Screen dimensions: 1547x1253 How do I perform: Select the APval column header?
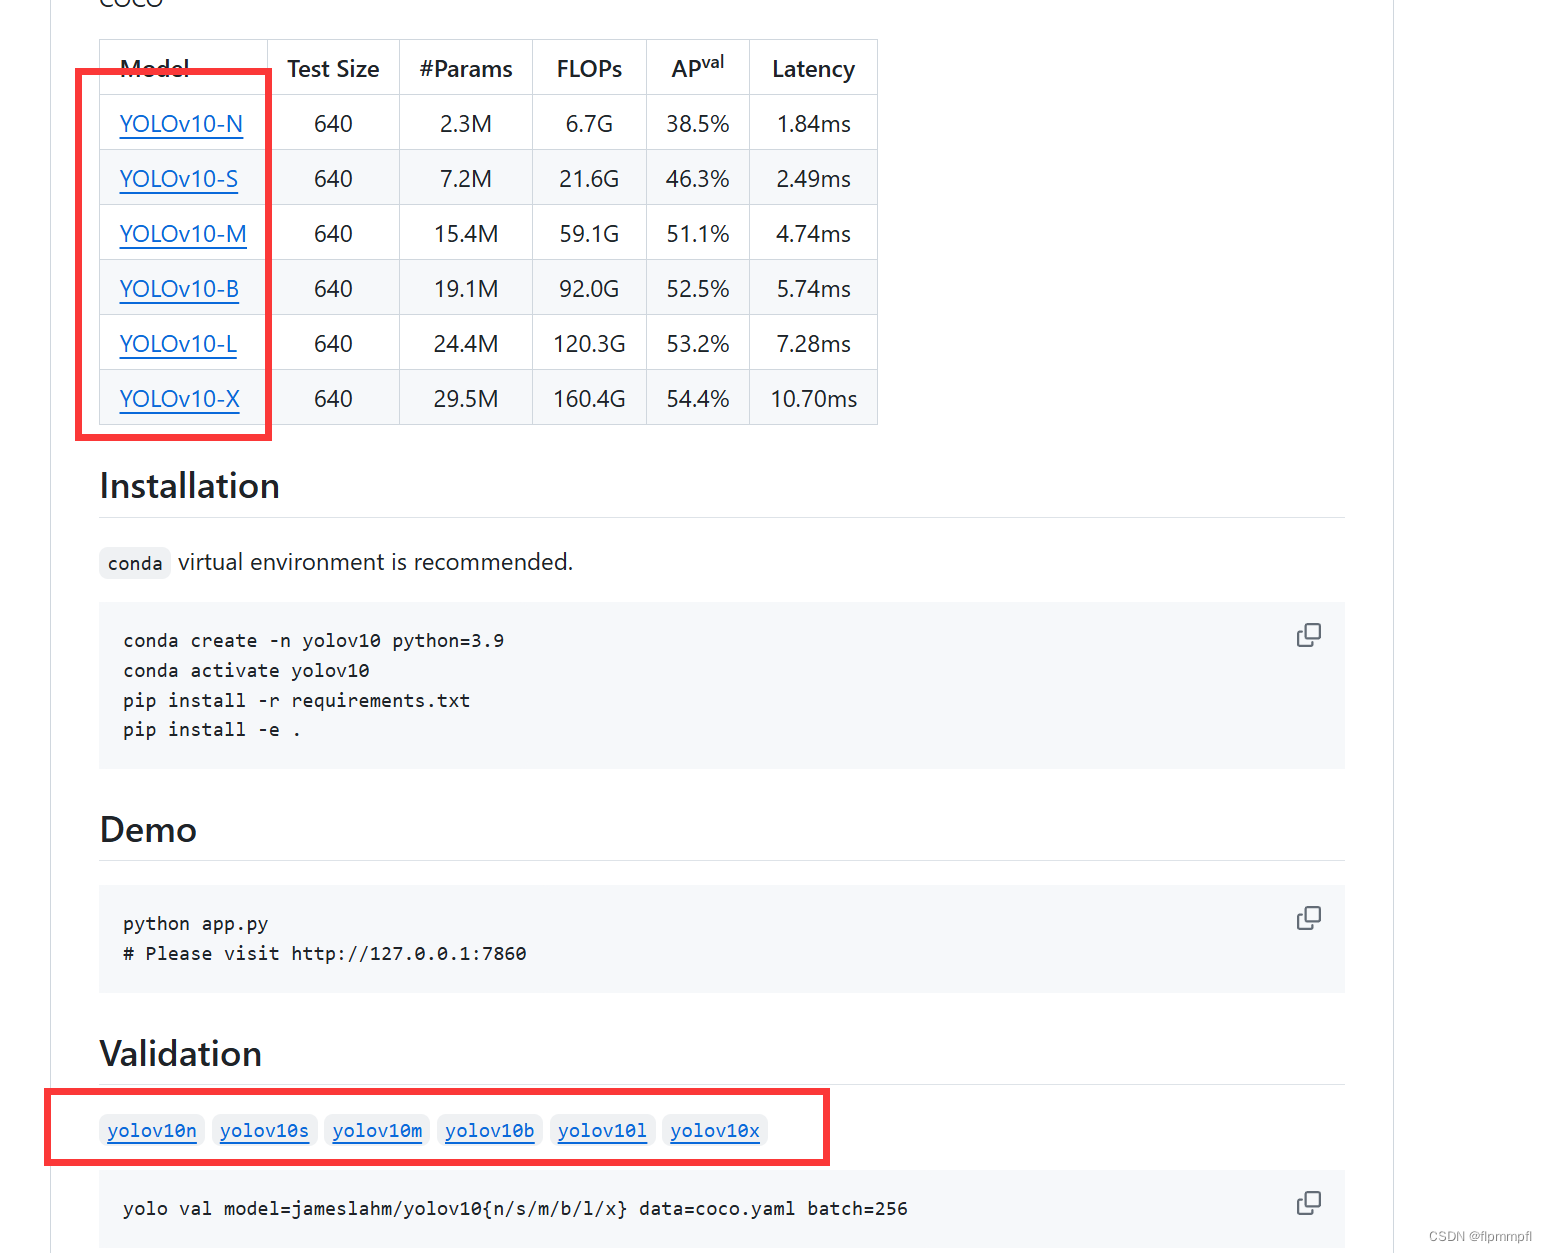point(698,68)
